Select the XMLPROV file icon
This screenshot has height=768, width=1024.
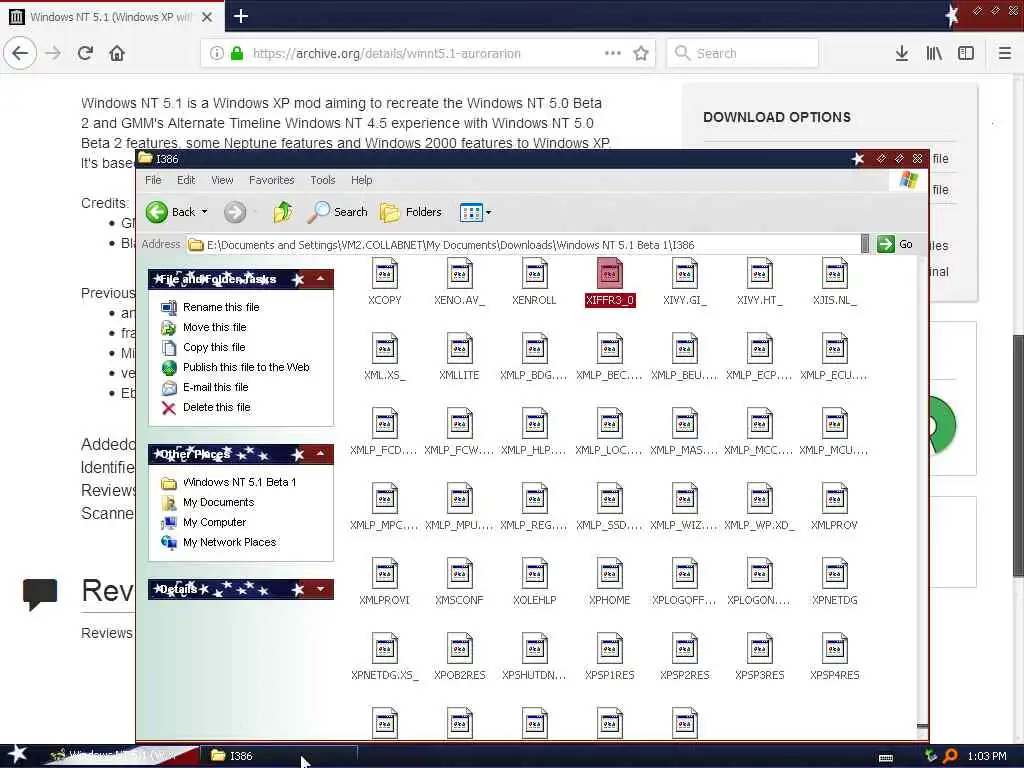pyautogui.click(x=835, y=498)
